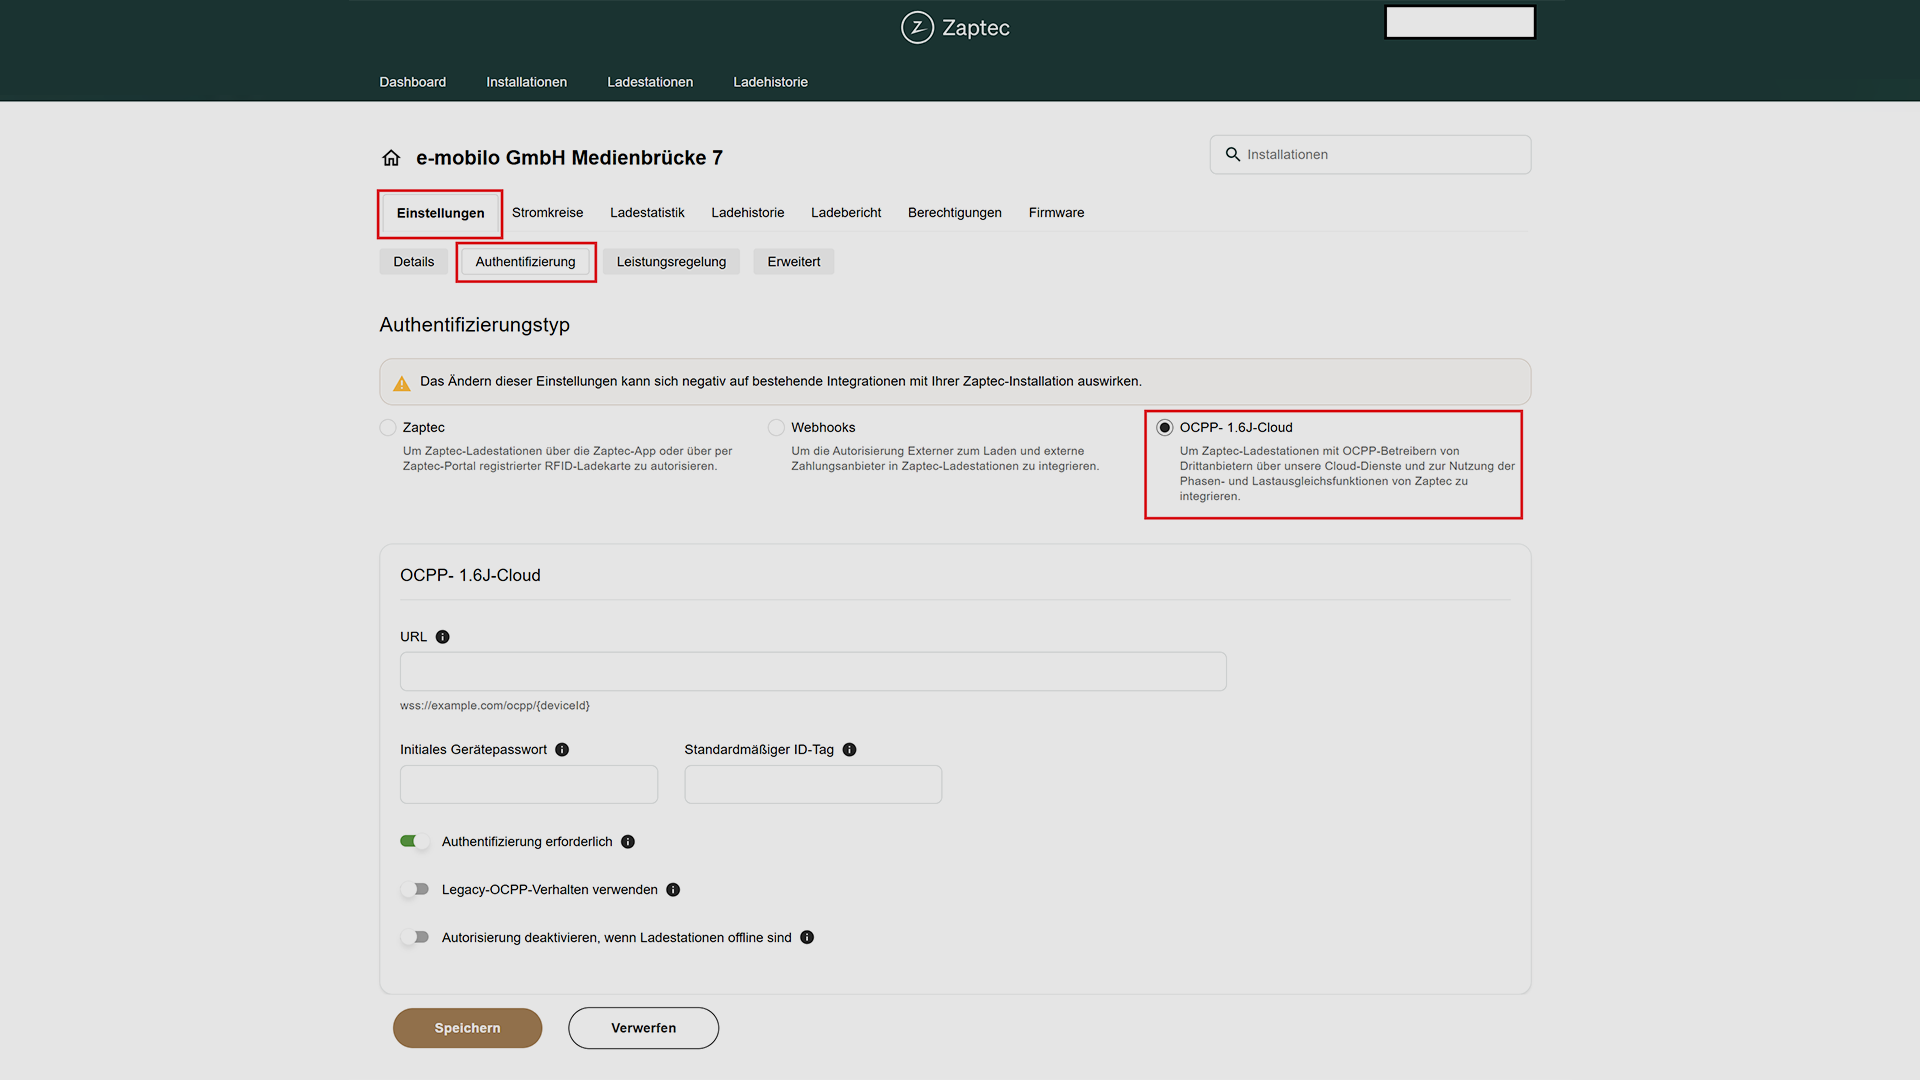The width and height of the screenshot is (1920, 1080).
Task: Show info for offline Autorisierung option
Action: click(x=807, y=938)
